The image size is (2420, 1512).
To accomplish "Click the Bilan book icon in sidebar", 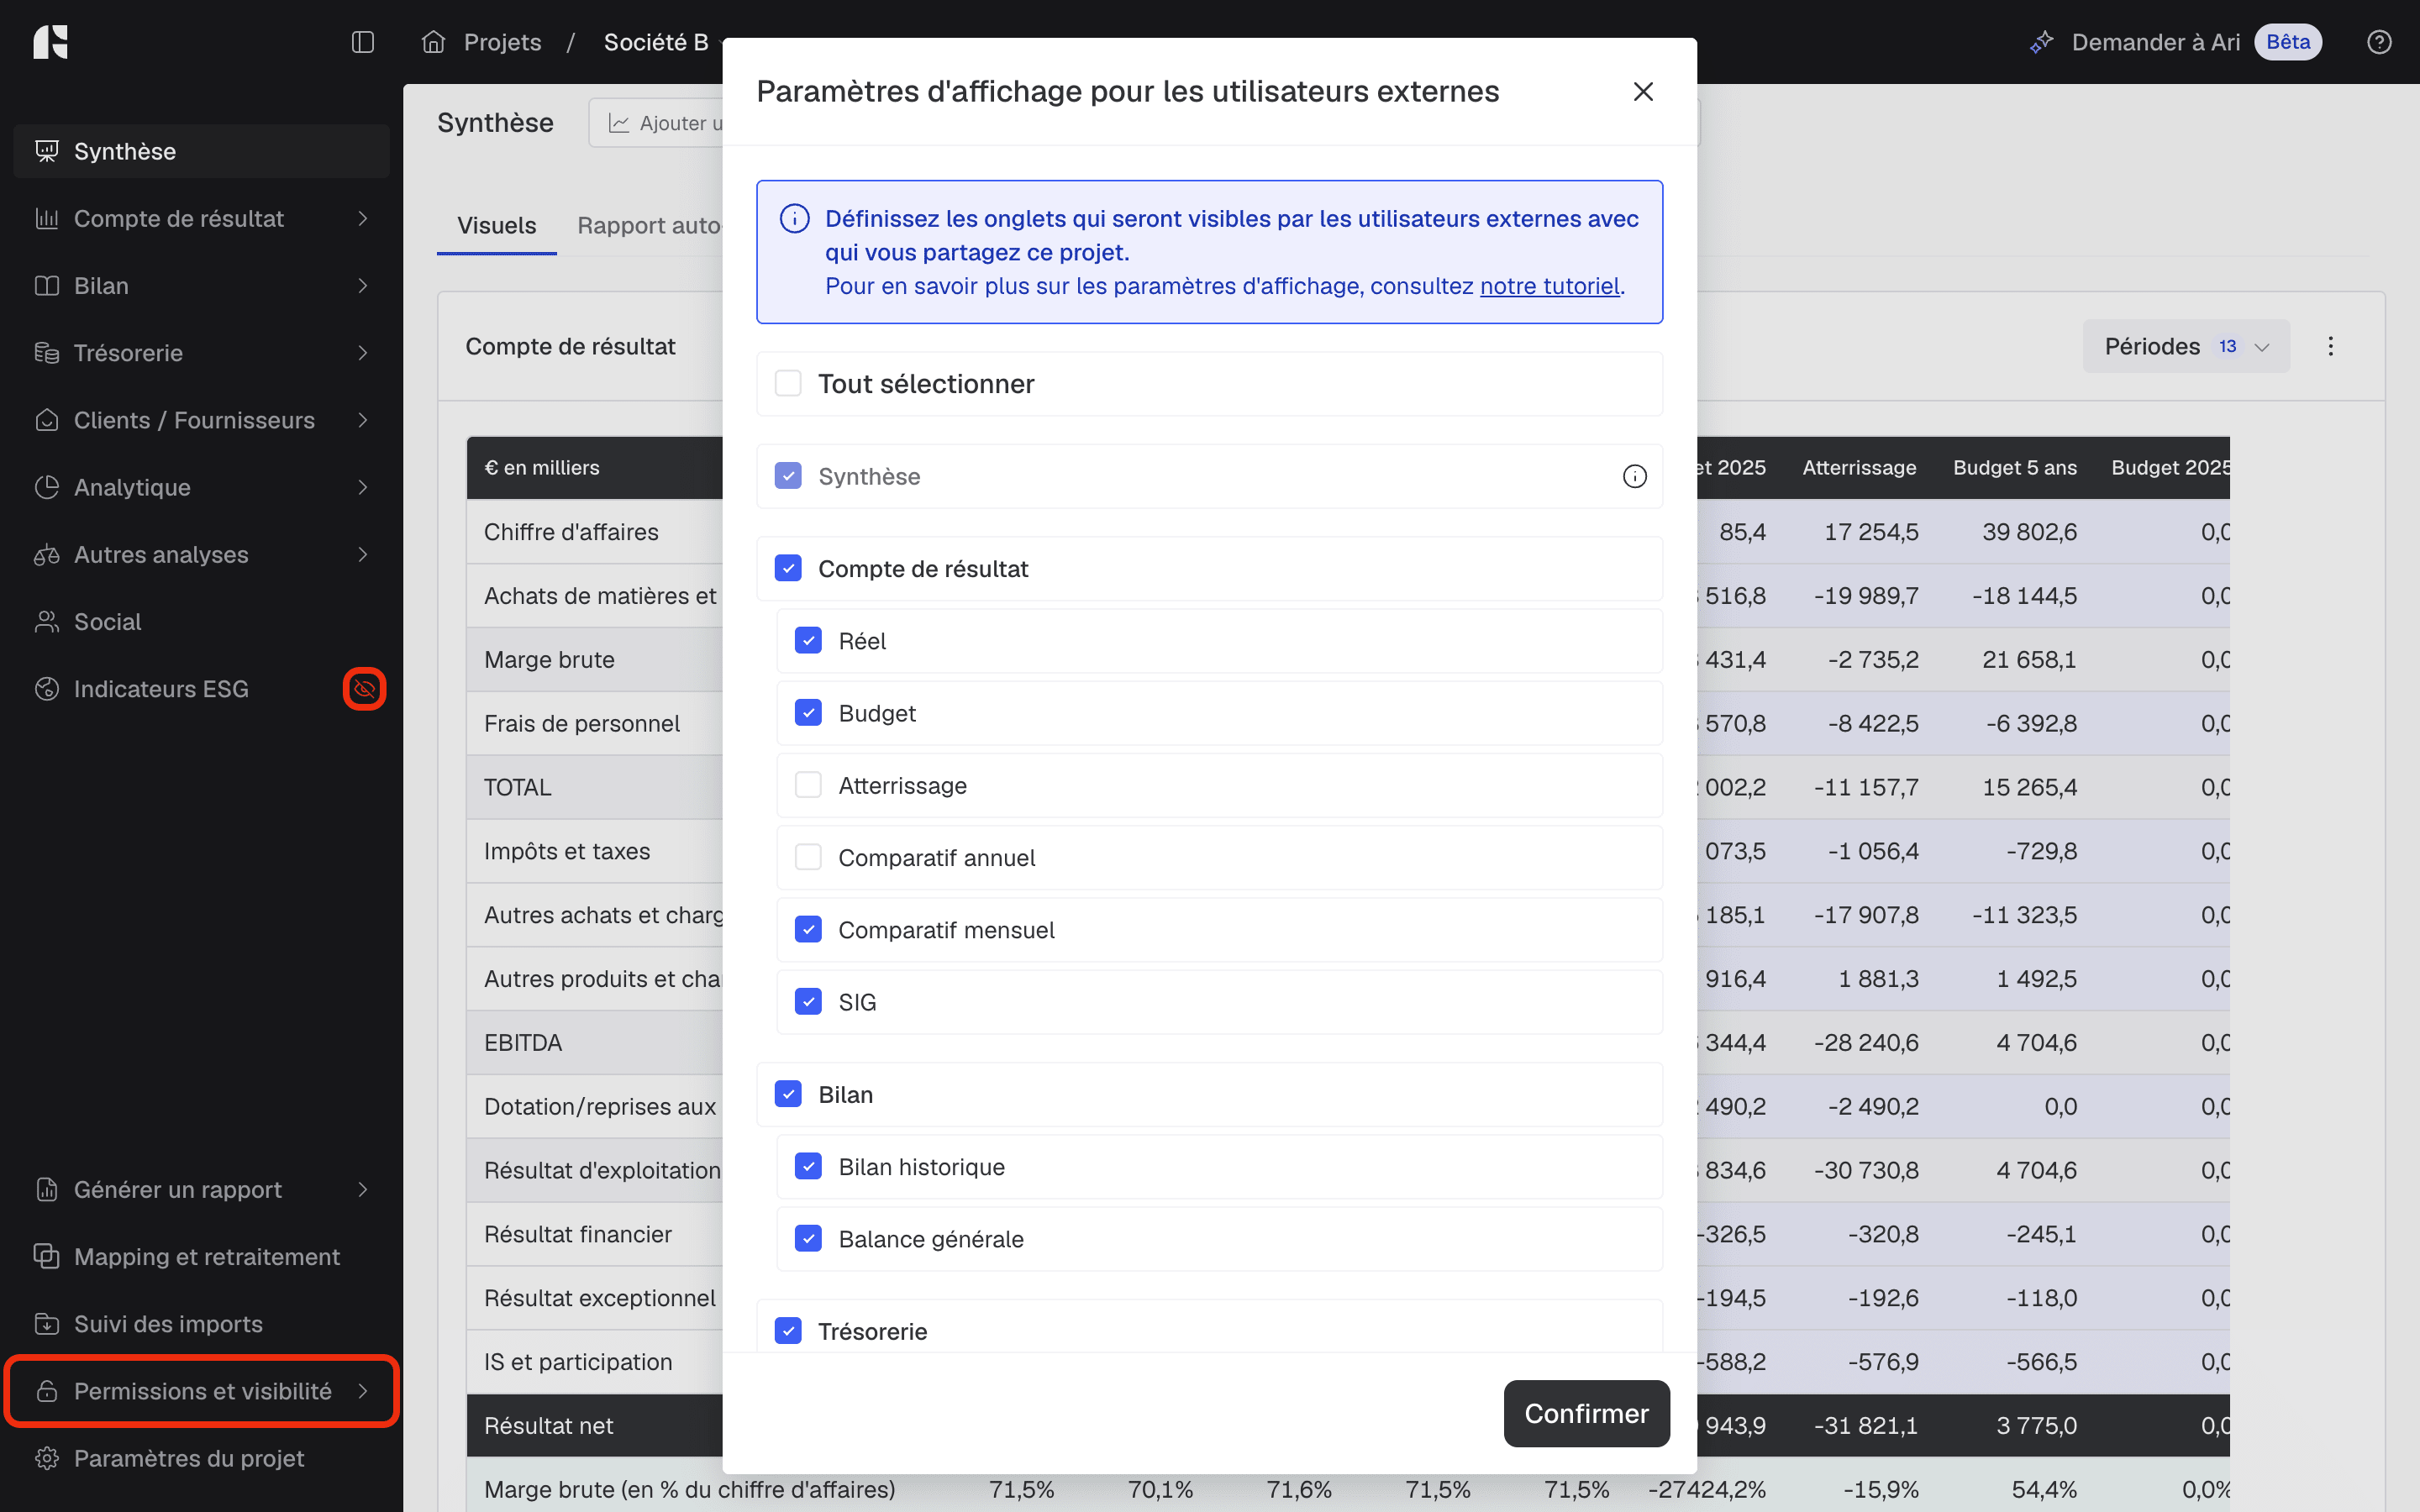I will tap(47, 286).
